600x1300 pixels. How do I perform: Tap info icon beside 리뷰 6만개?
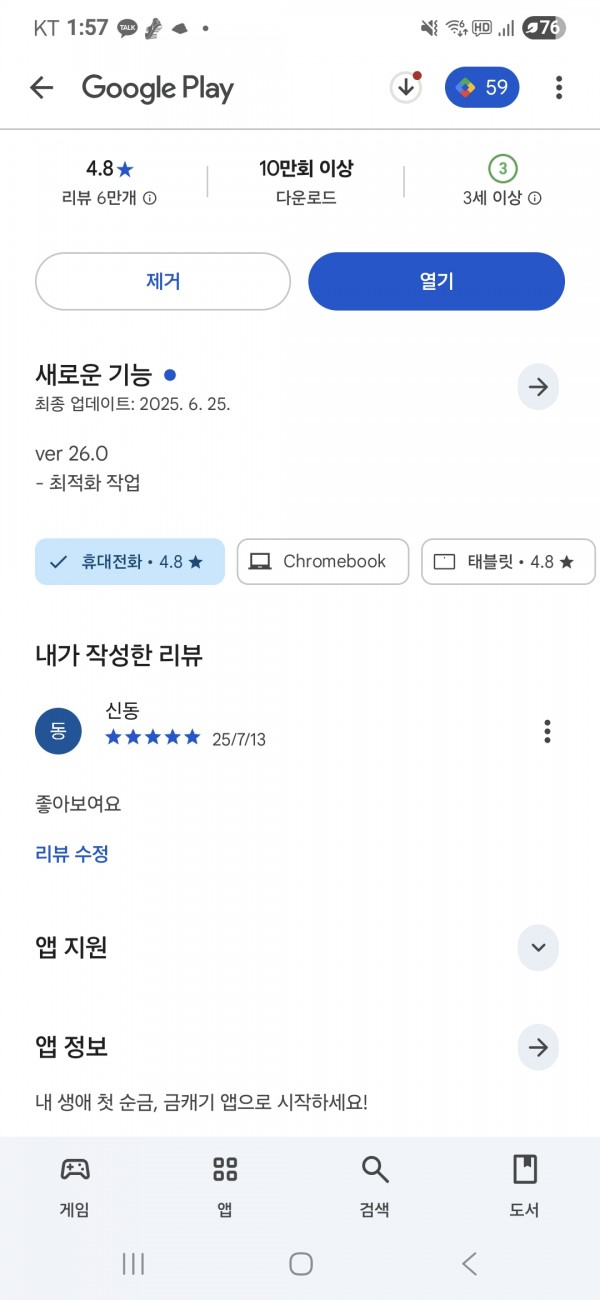coord(150,198)
